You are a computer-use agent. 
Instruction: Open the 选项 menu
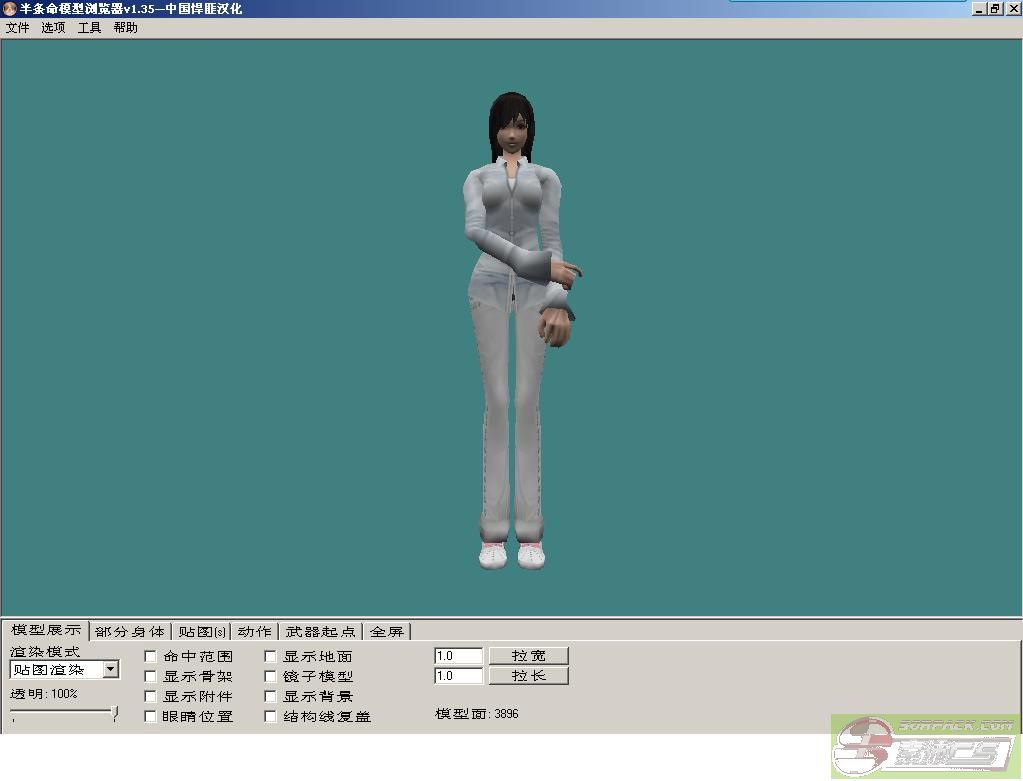click(x=53, y=28)
